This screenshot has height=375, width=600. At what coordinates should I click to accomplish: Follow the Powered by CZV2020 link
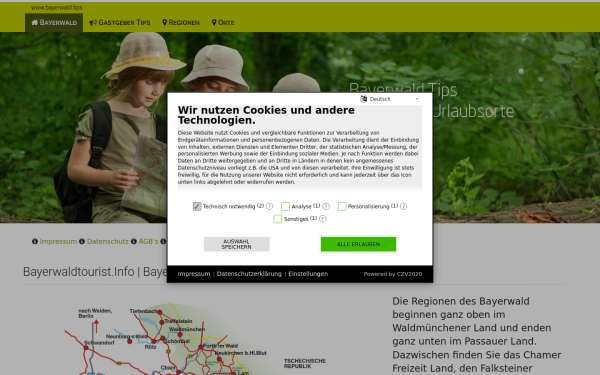[393, 274]
